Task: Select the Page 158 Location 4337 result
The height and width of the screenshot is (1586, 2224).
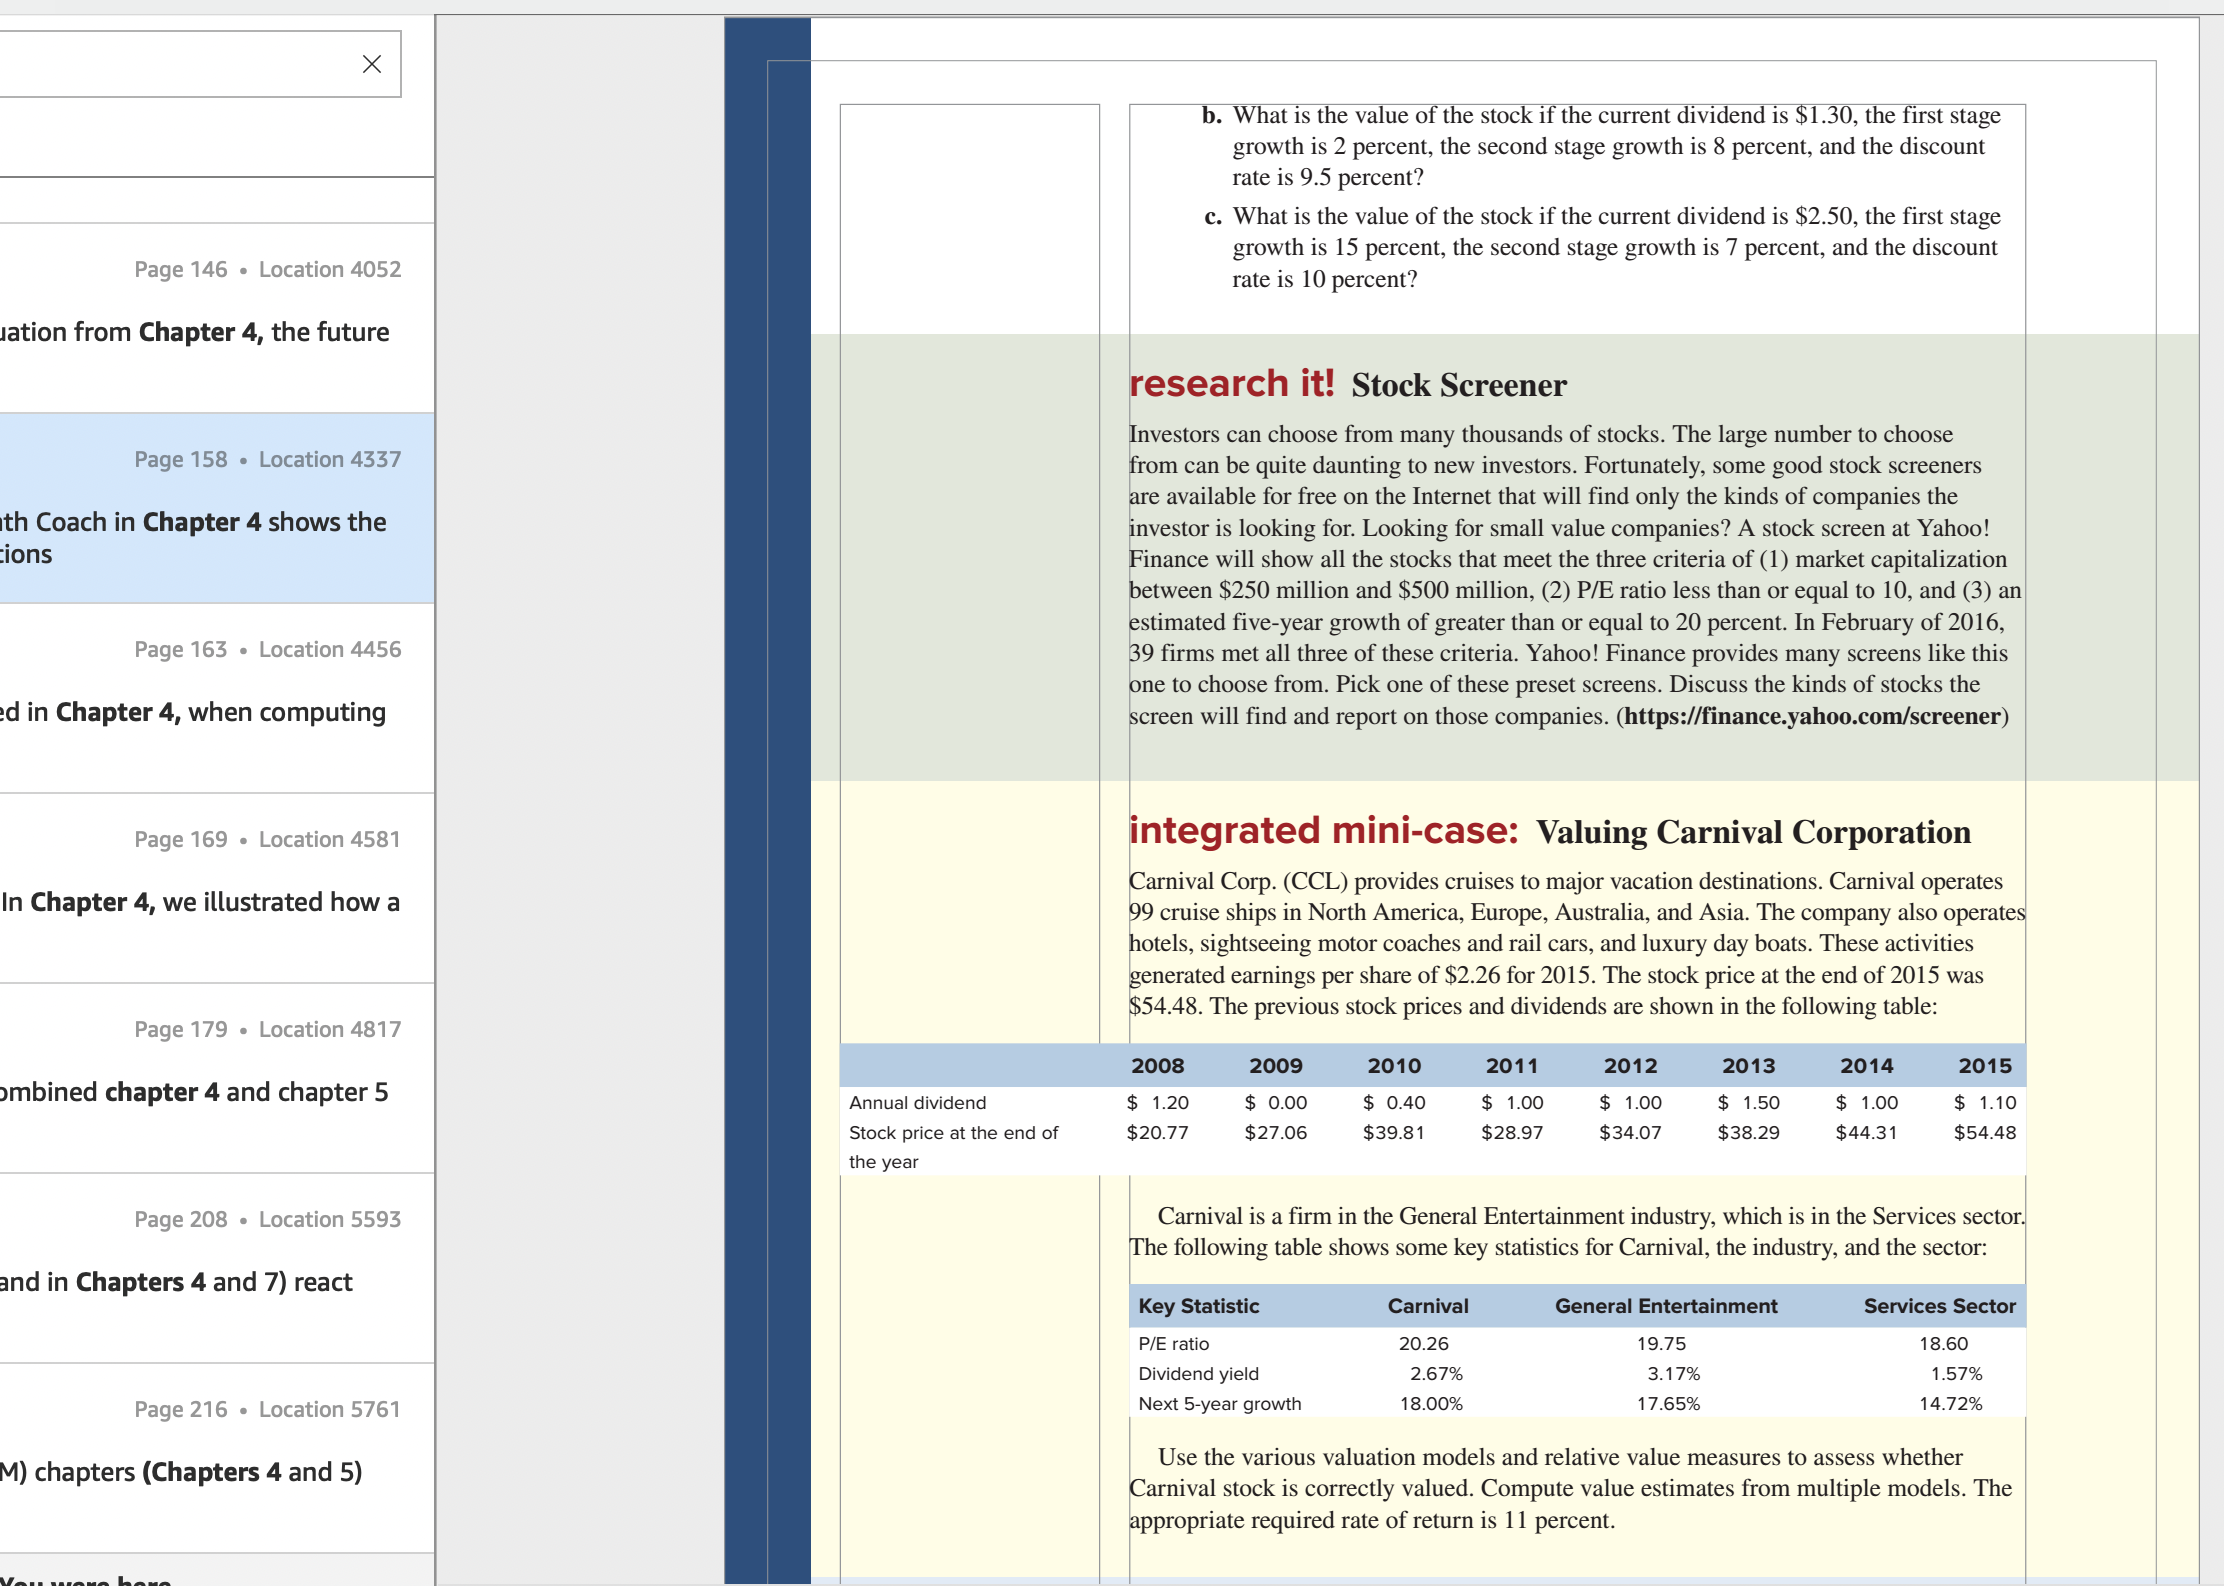Action: pos(217,508)
